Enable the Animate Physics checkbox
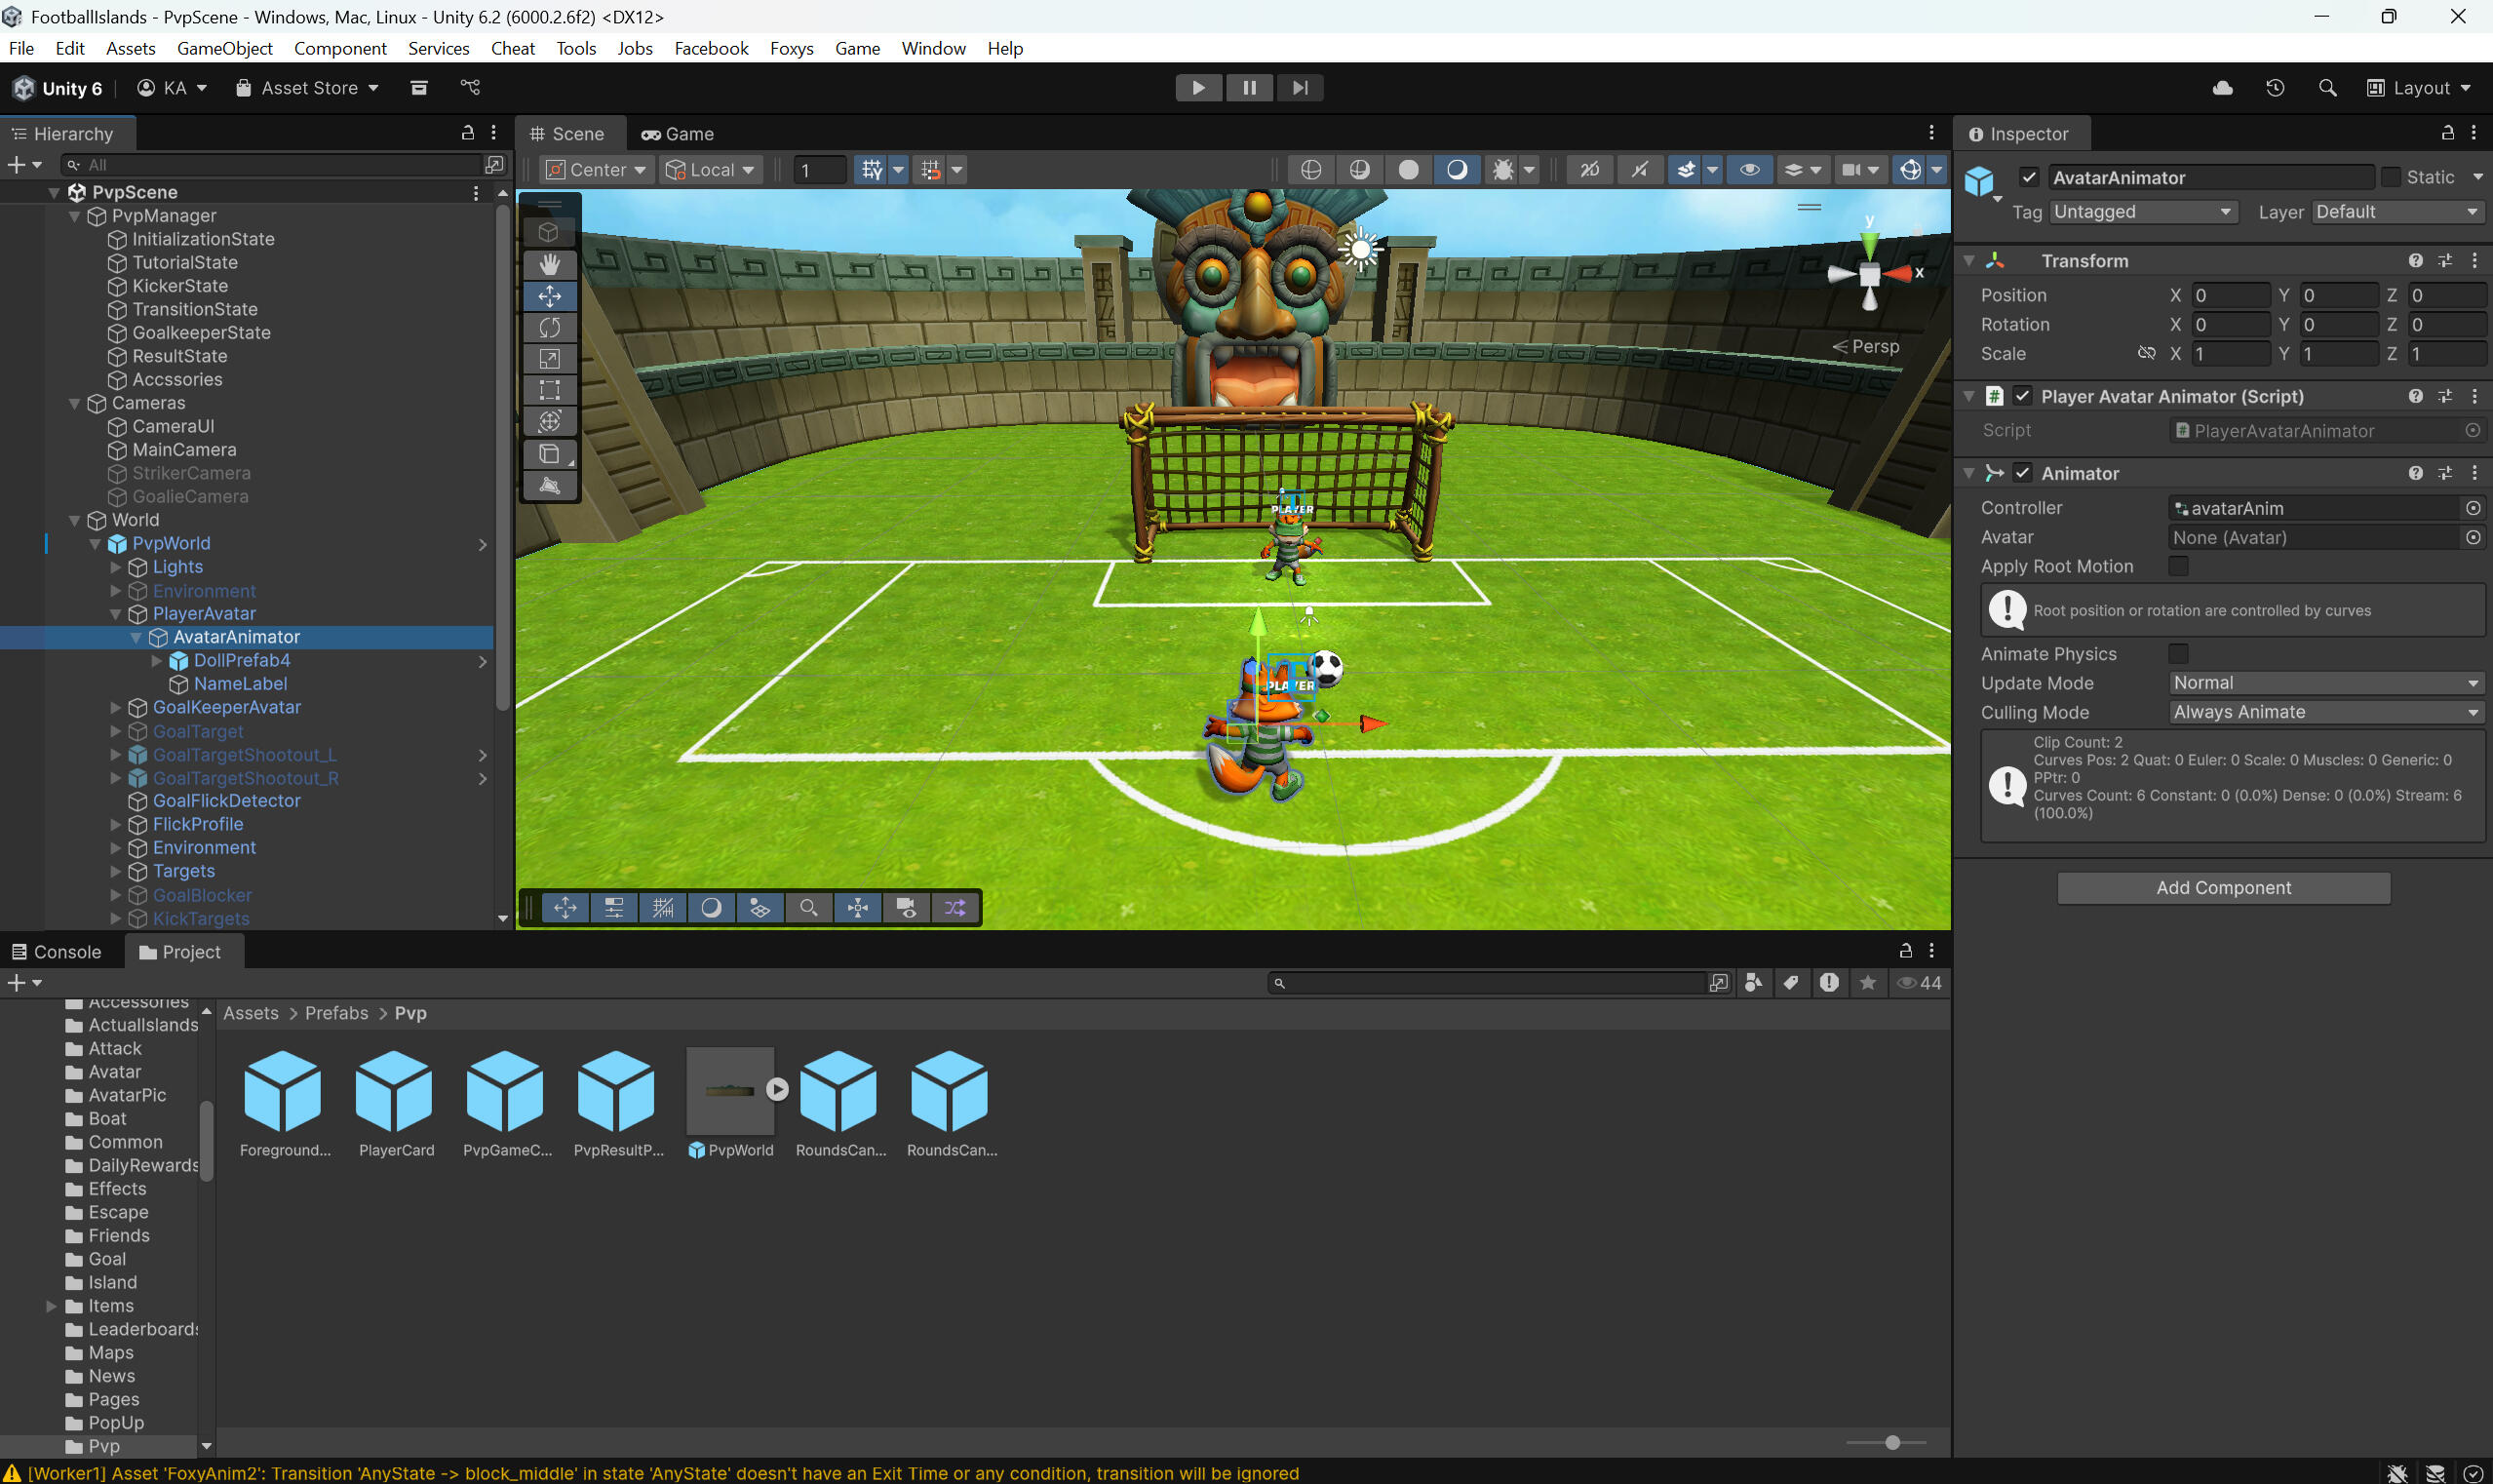 (x=2177, y=654)
